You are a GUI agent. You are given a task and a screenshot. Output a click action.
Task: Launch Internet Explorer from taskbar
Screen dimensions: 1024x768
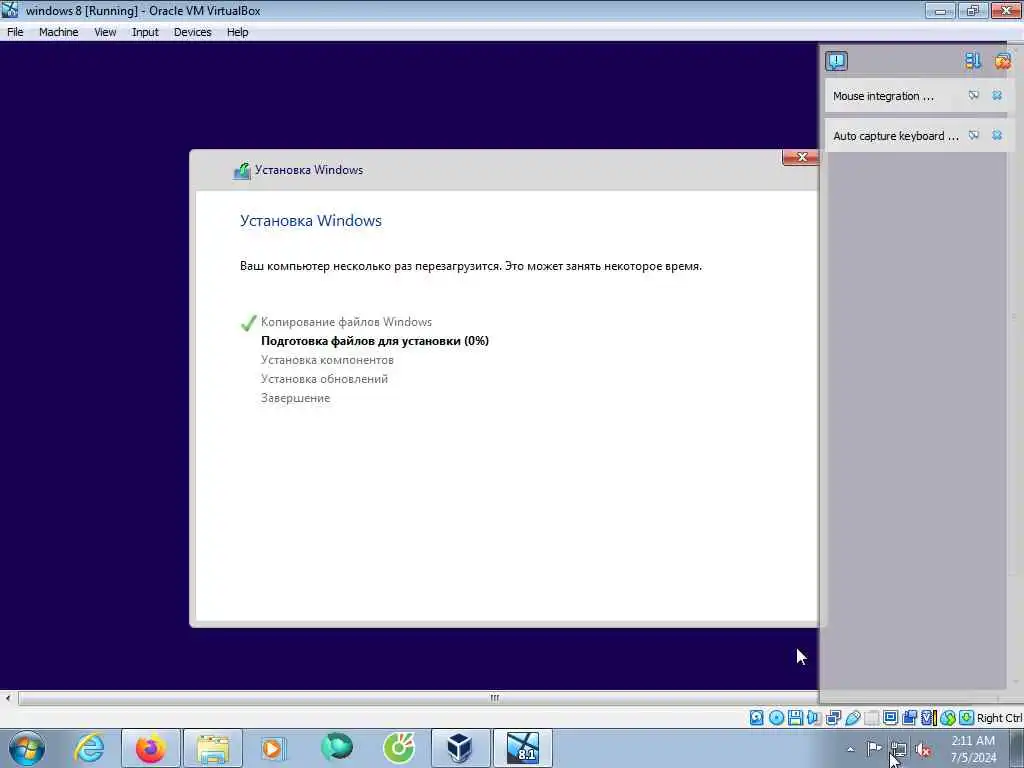click(89, 748)
